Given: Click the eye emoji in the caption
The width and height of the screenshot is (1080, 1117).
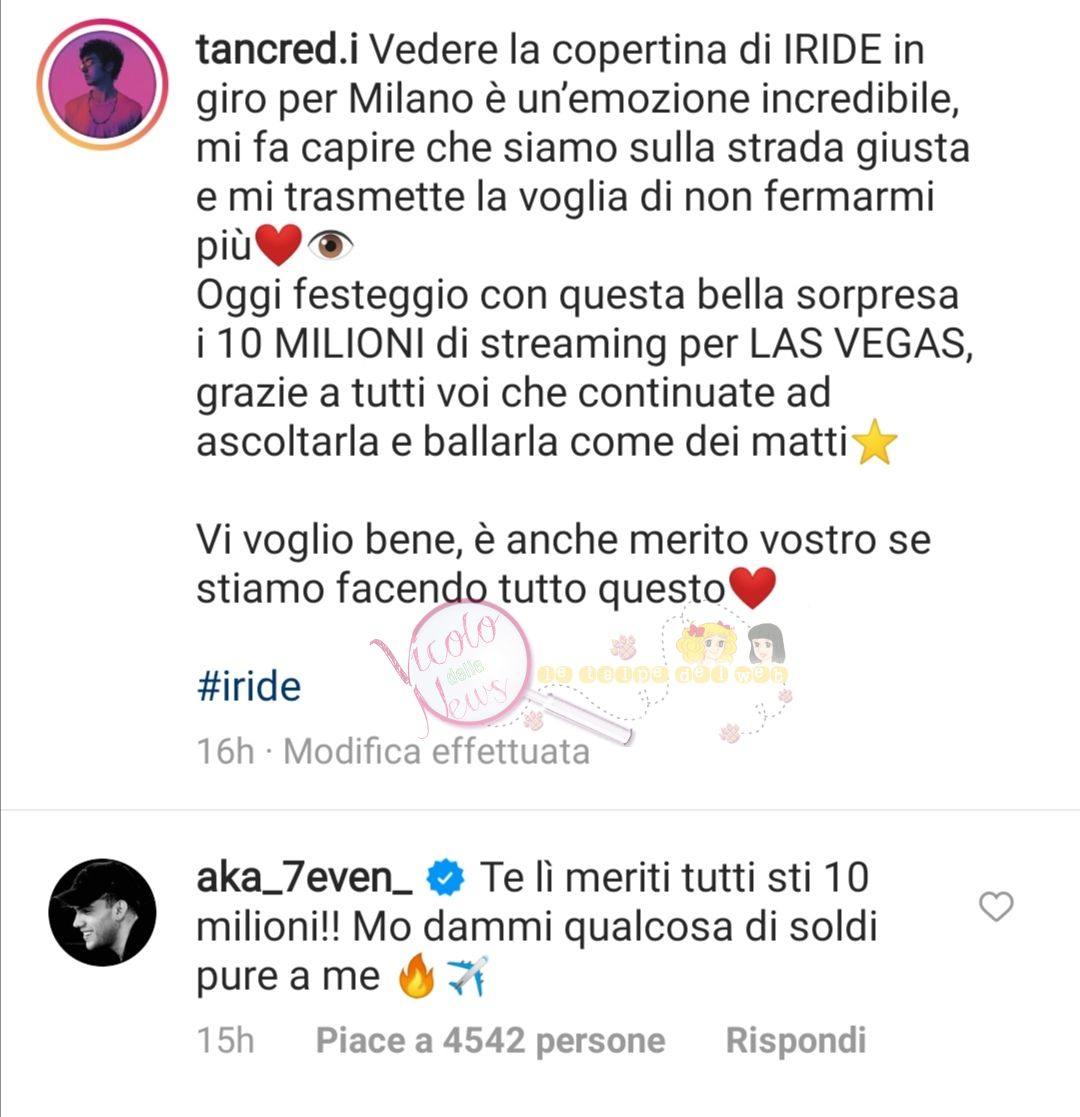Looking at the screenshot, I should point(330,246).
